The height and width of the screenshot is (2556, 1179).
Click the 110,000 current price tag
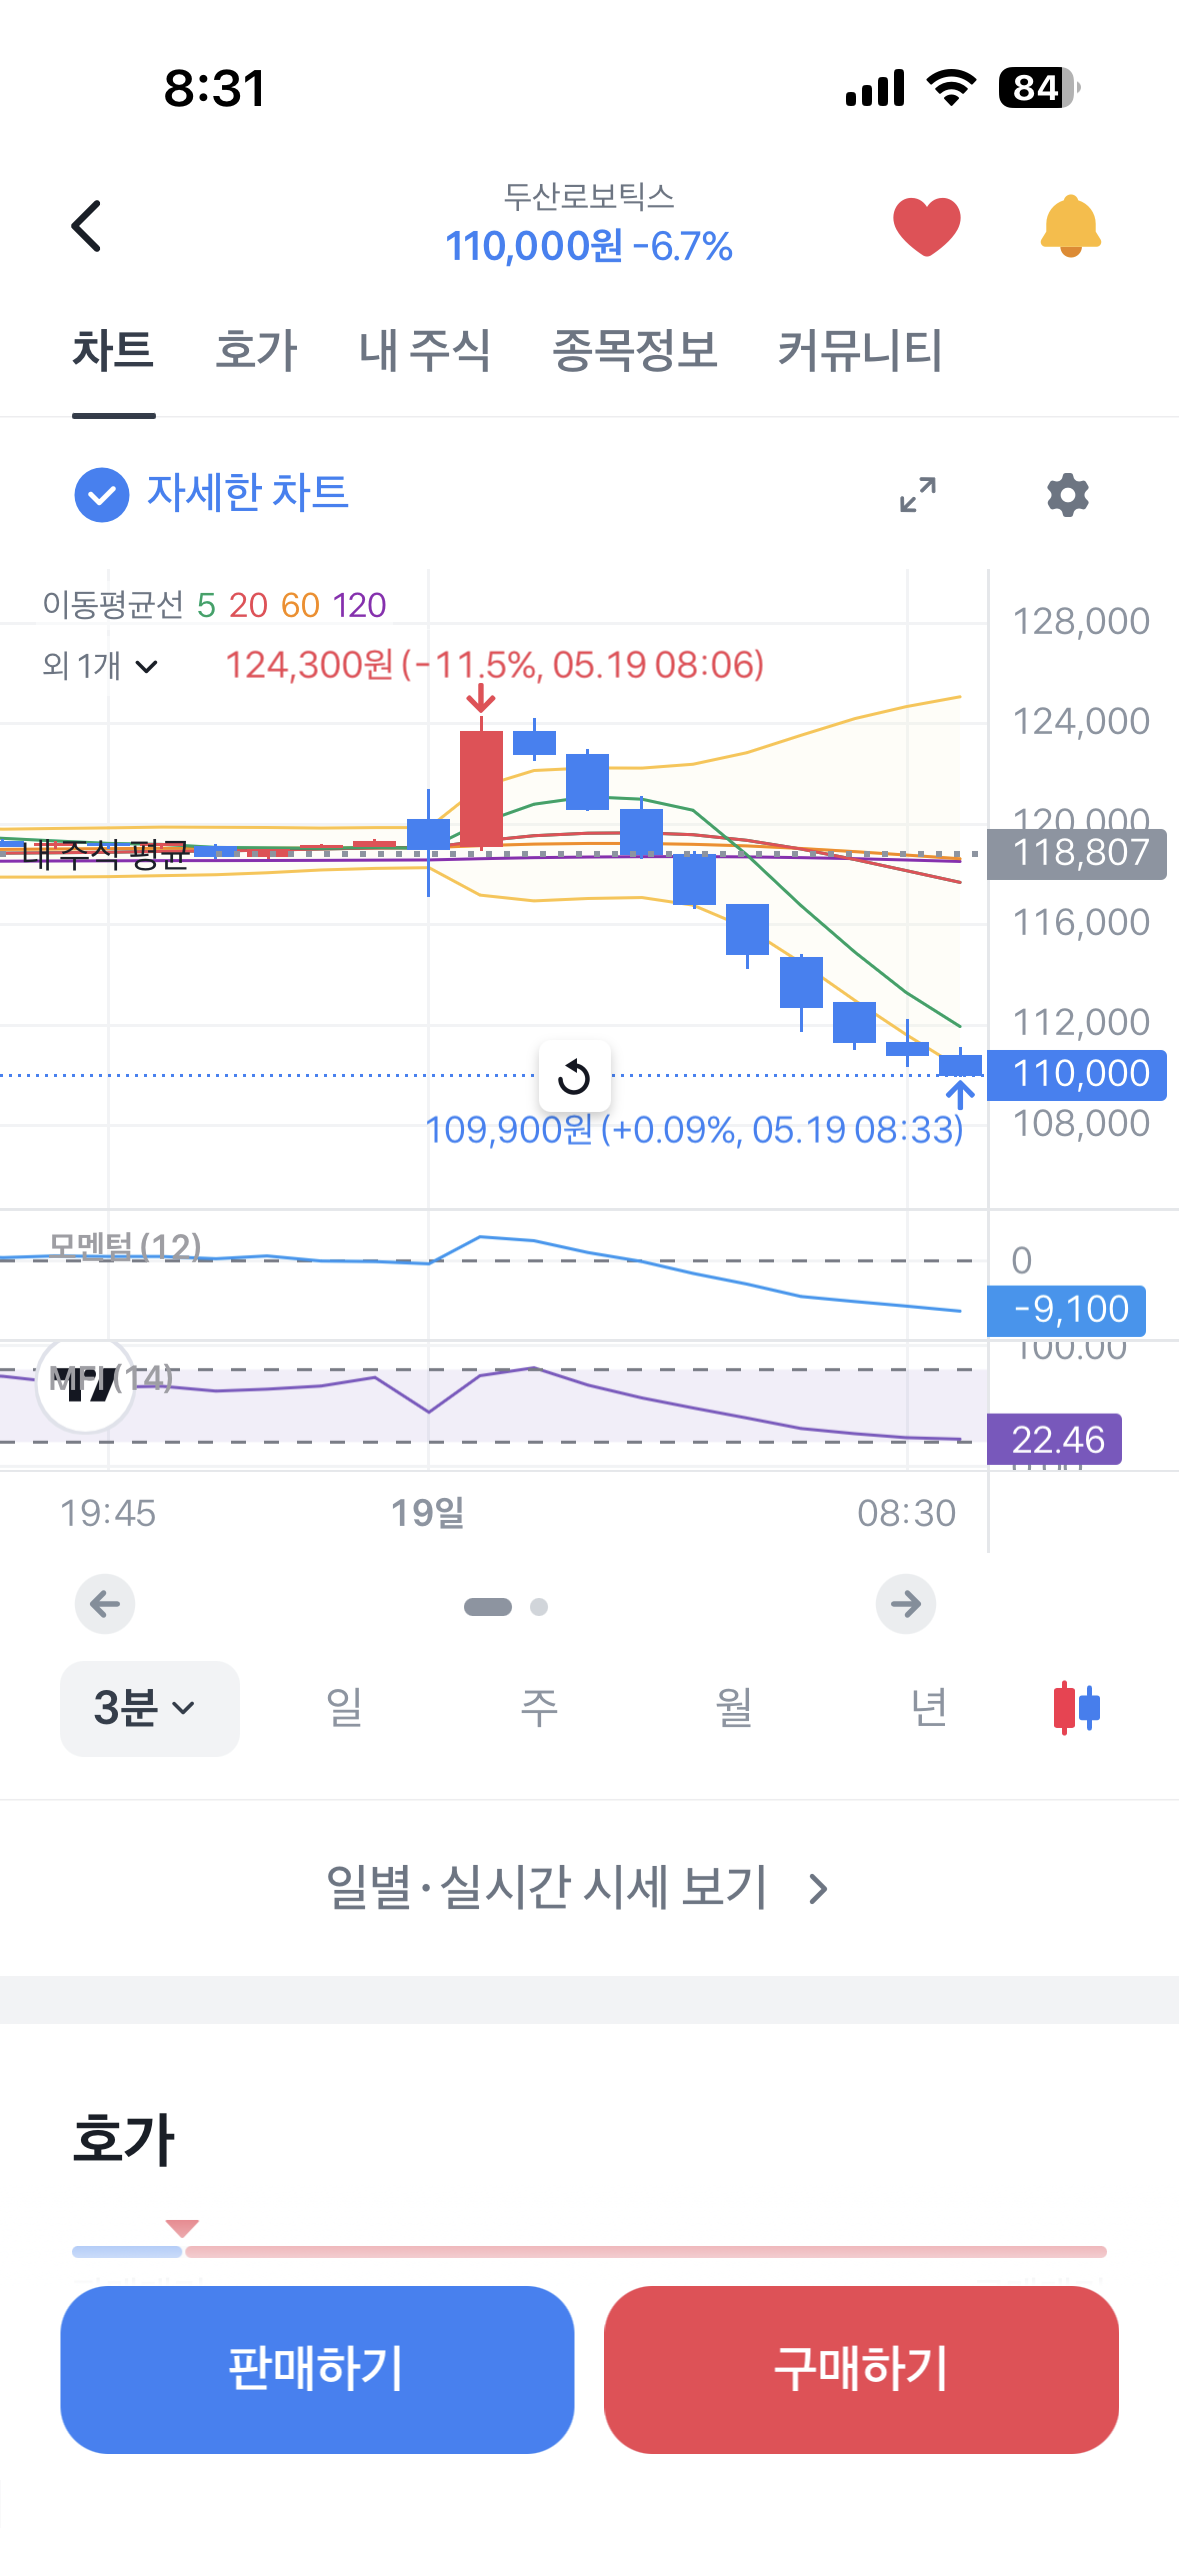[x=1077, y=1074]
